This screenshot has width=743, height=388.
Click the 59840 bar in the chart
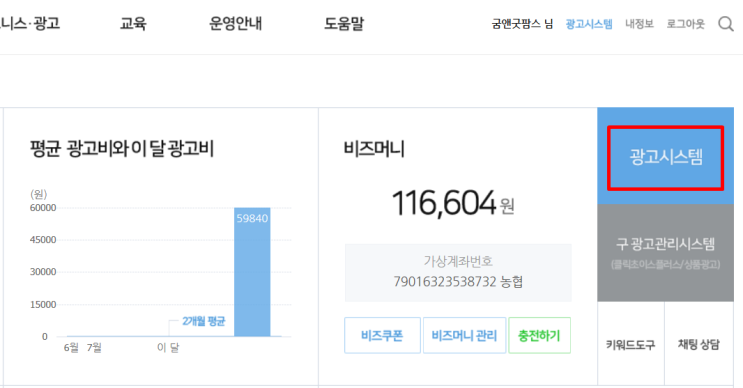[x=252, y=272]
